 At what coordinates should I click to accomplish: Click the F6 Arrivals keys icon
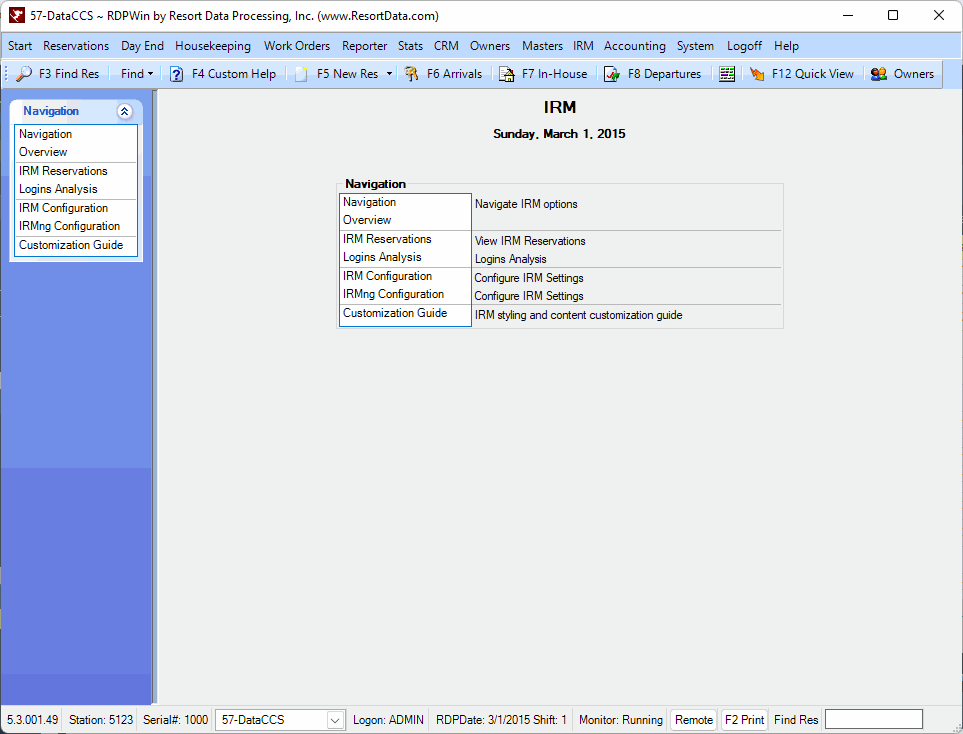coord(411,74)
